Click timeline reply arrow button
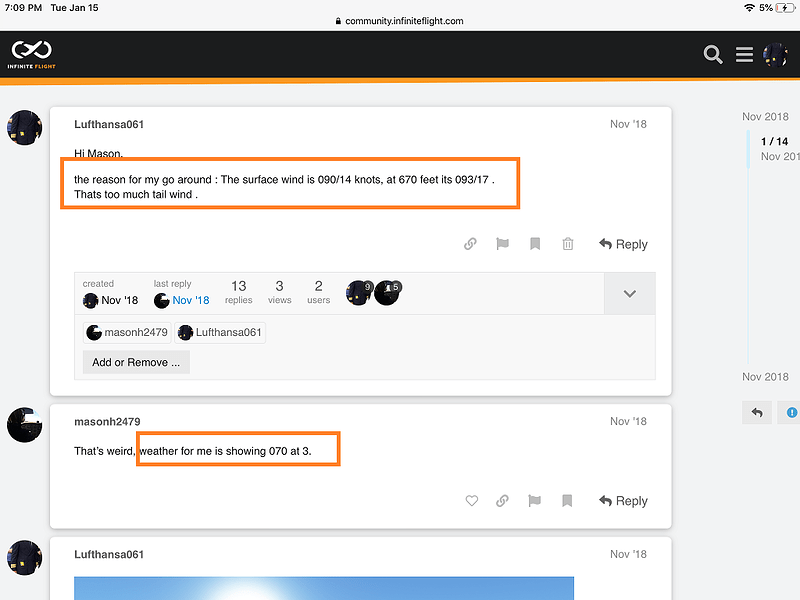Image resolution: width=800 pixels, height=600 pixels. 757,412
